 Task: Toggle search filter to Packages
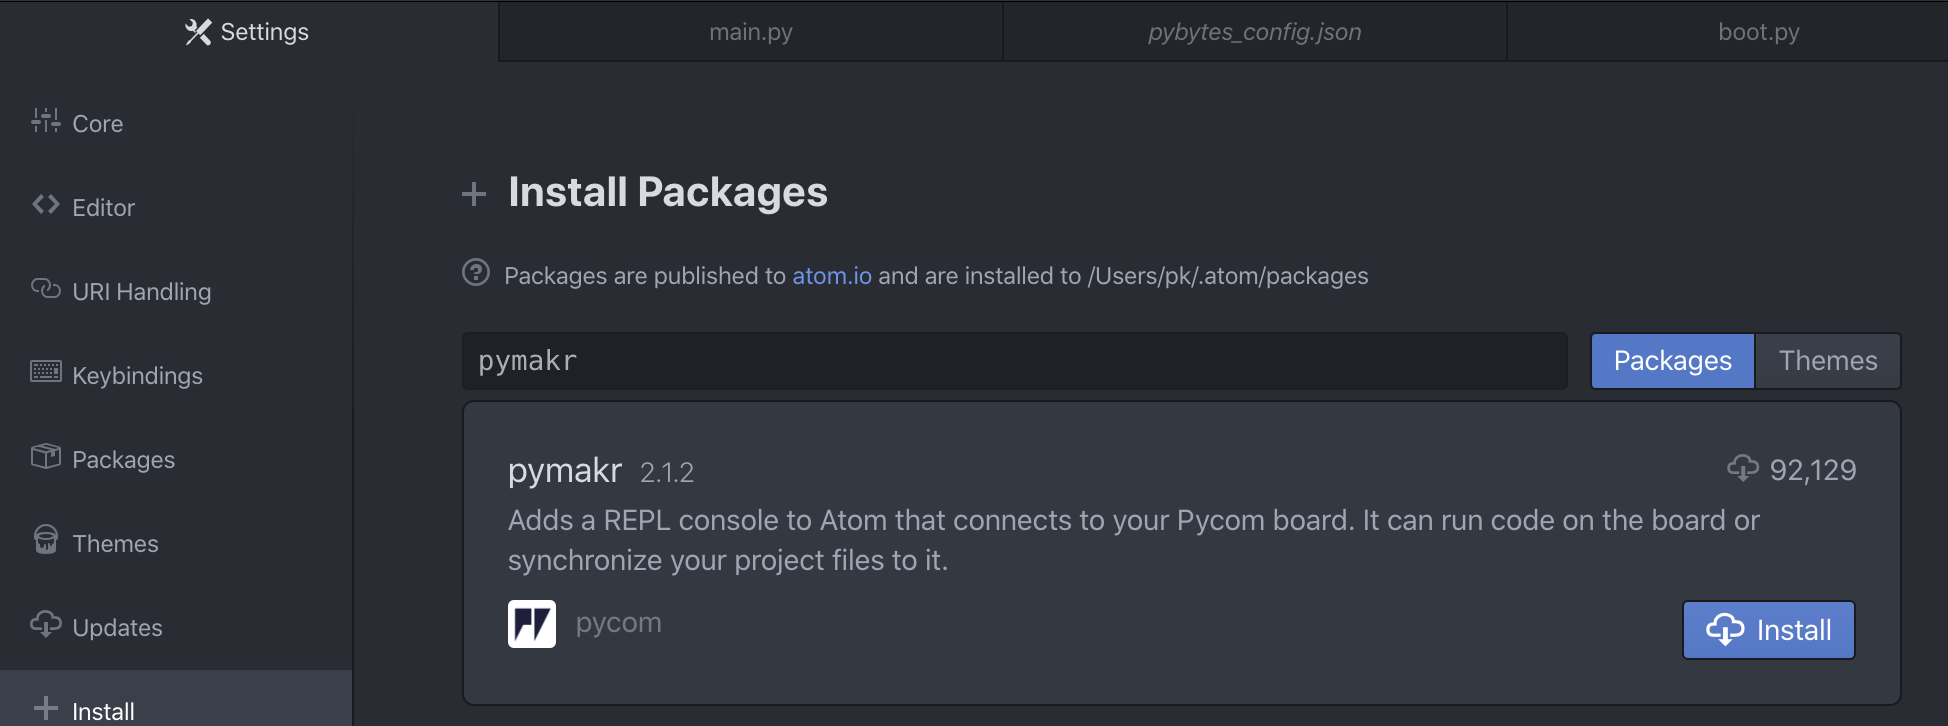[1672, 361]
